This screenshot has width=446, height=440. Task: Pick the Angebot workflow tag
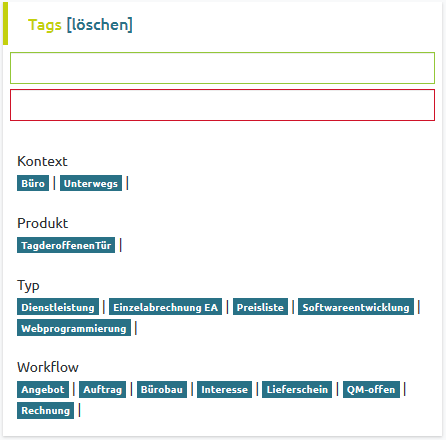(x=43, y=389)
